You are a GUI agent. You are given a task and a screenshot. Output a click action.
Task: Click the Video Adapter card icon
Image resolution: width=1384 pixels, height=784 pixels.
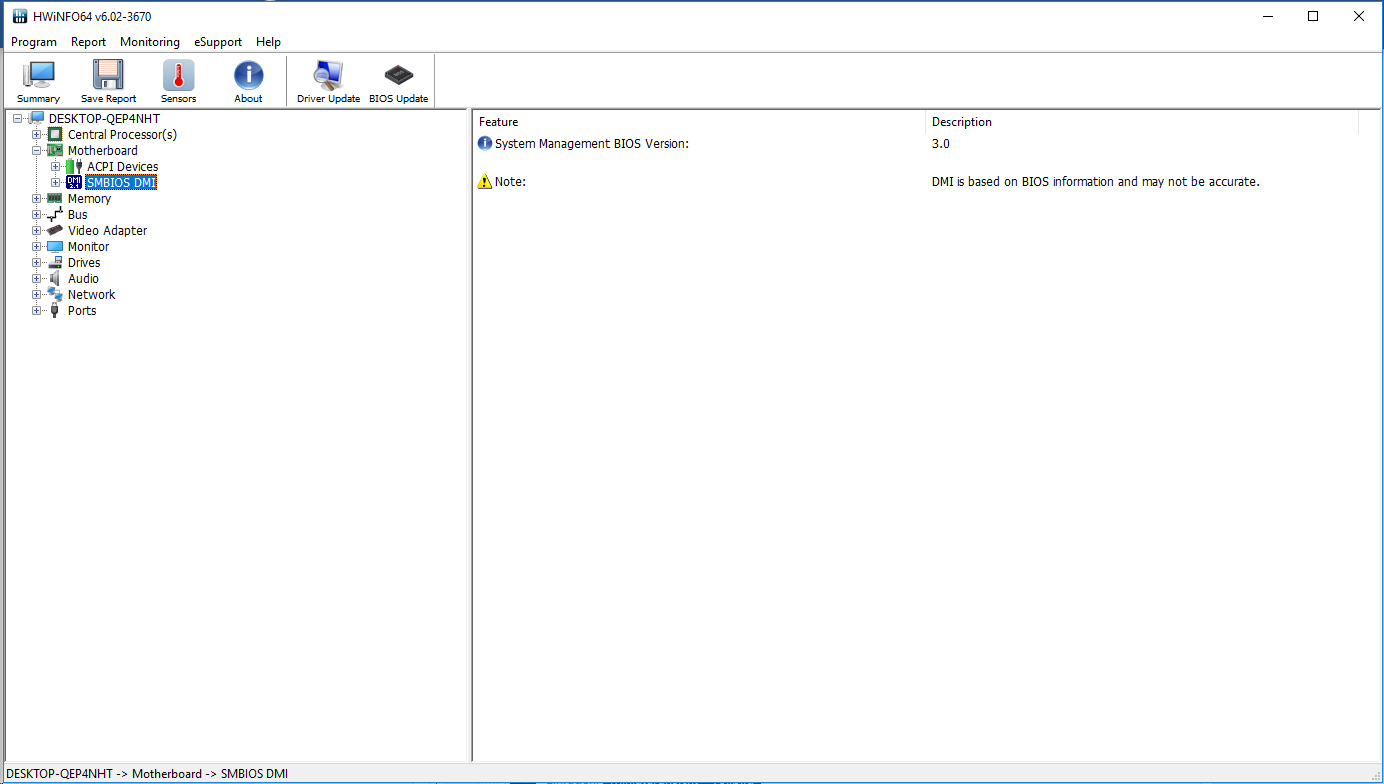(x=56, y=230)
